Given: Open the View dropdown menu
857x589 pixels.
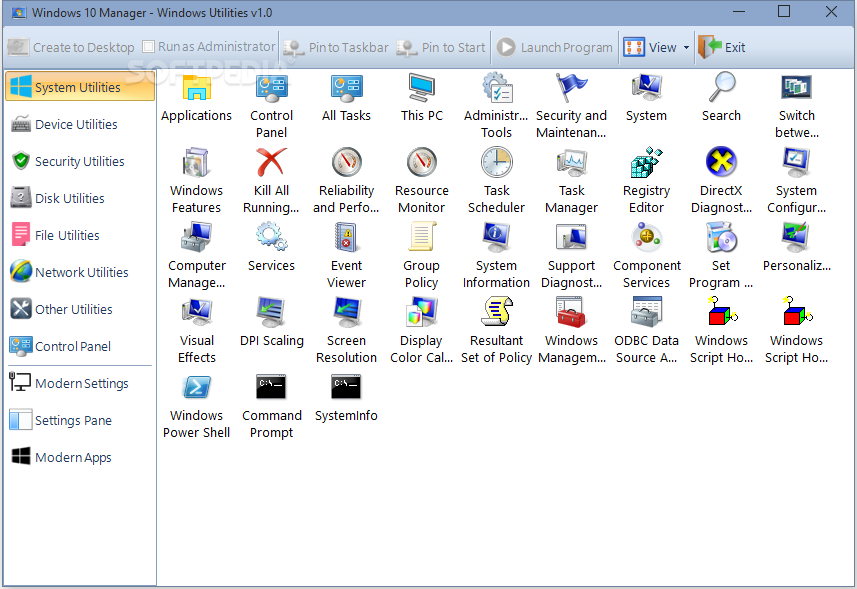Looking at the screenshot, I should pos(656,48).
